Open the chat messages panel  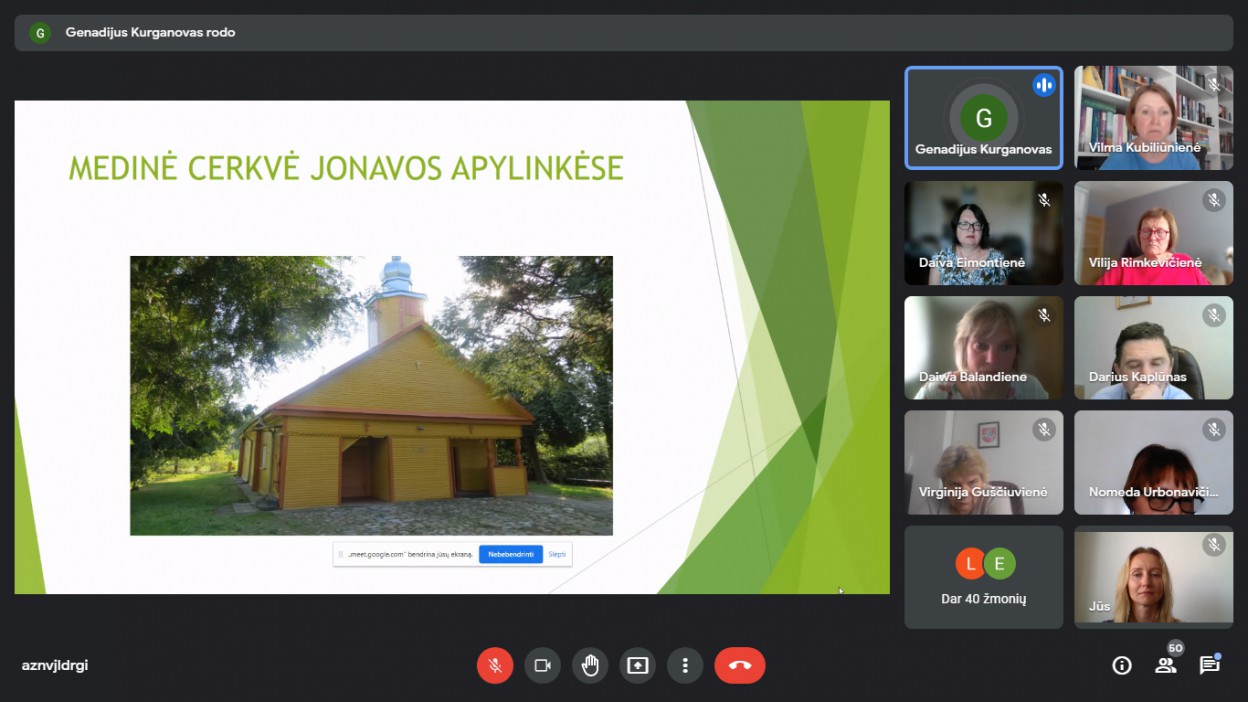[x=1210, y=665]
